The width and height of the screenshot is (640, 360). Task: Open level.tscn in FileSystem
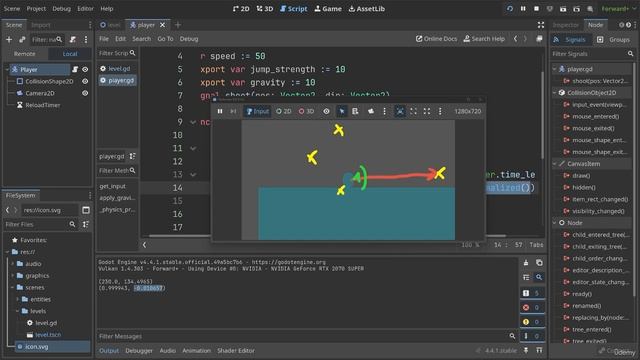click(x=48, y=335)
